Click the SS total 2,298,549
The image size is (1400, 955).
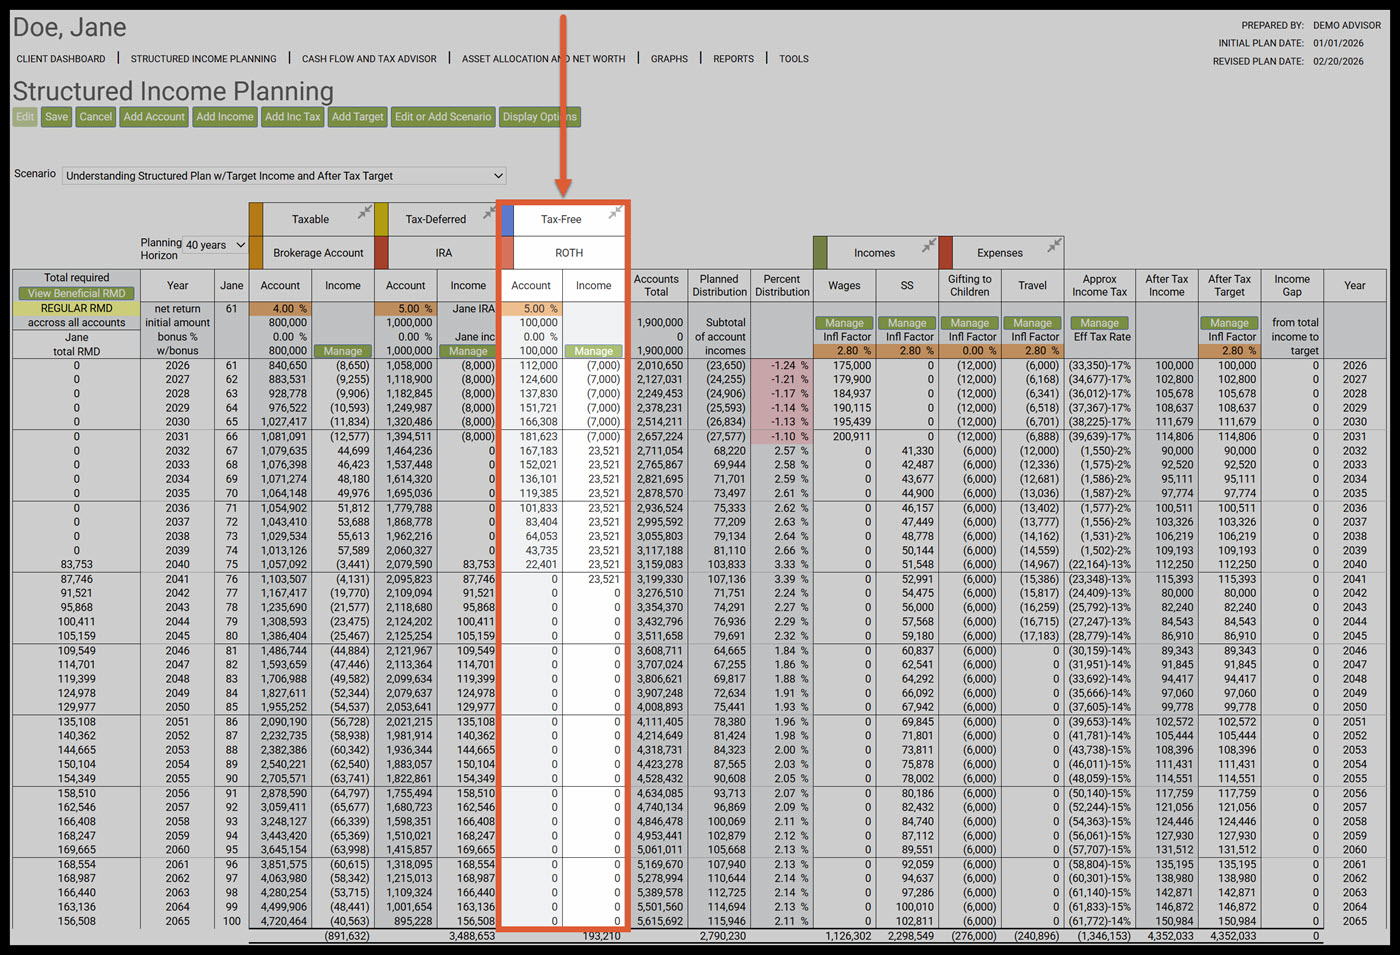(x=910, y=936)
